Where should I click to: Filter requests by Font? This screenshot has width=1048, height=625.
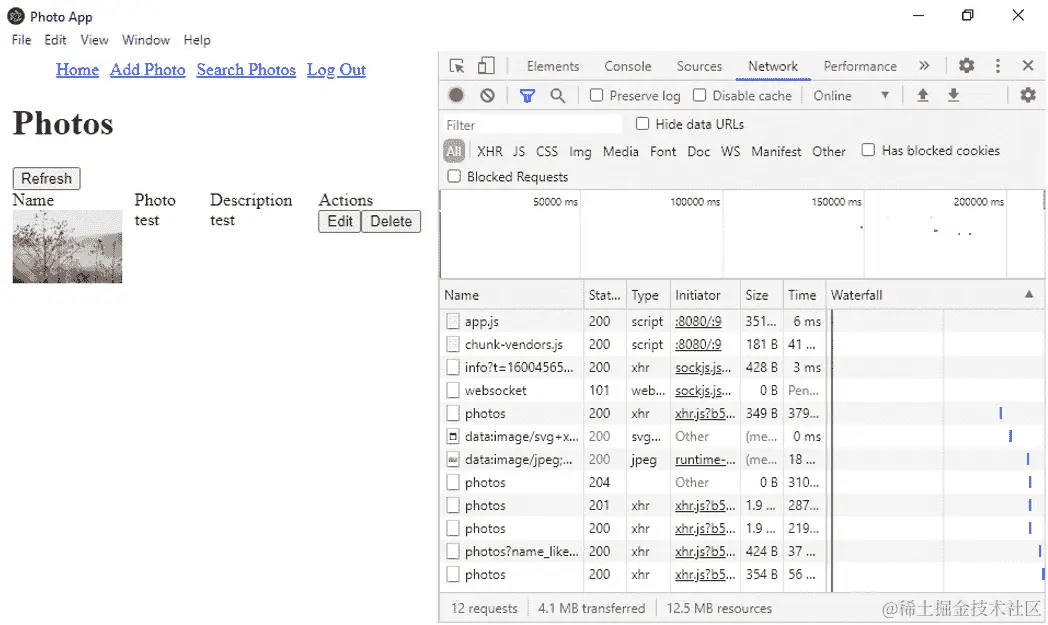pyautogui.click(x=663, y=152)
